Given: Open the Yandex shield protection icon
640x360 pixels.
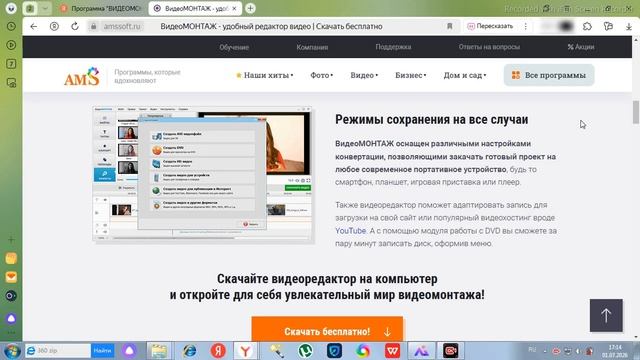Looking at the screenshot, I should pos(54,26).
